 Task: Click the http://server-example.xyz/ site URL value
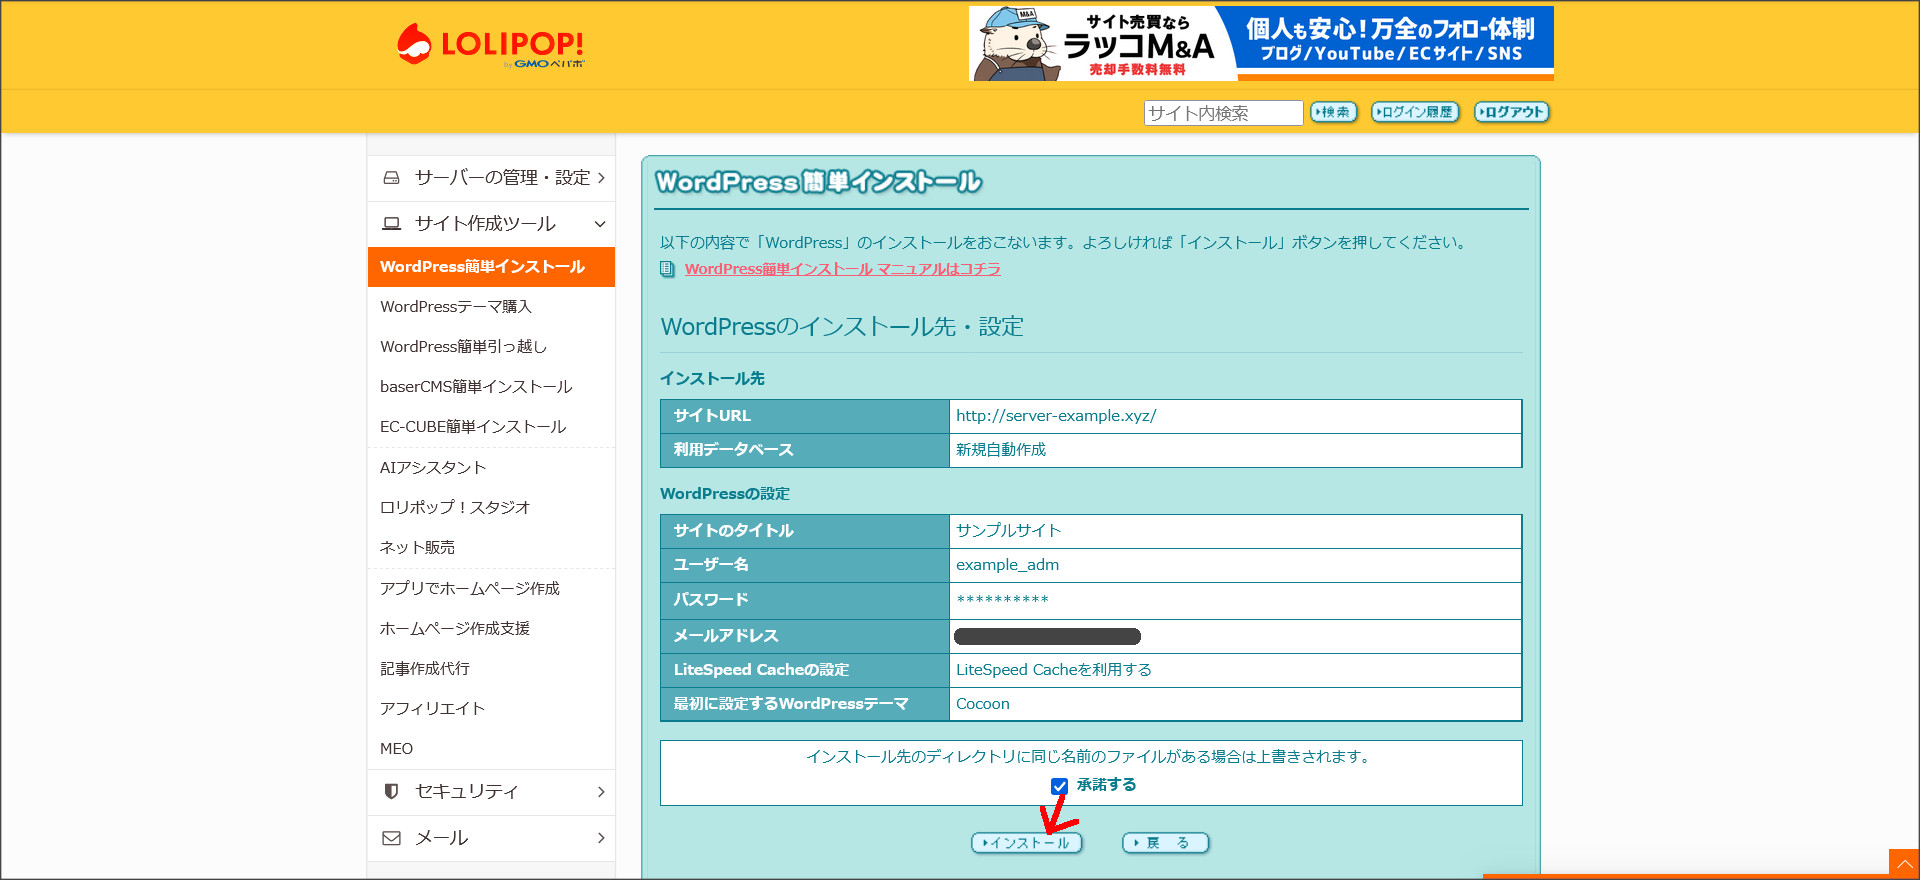click(x=1056, y=416)
